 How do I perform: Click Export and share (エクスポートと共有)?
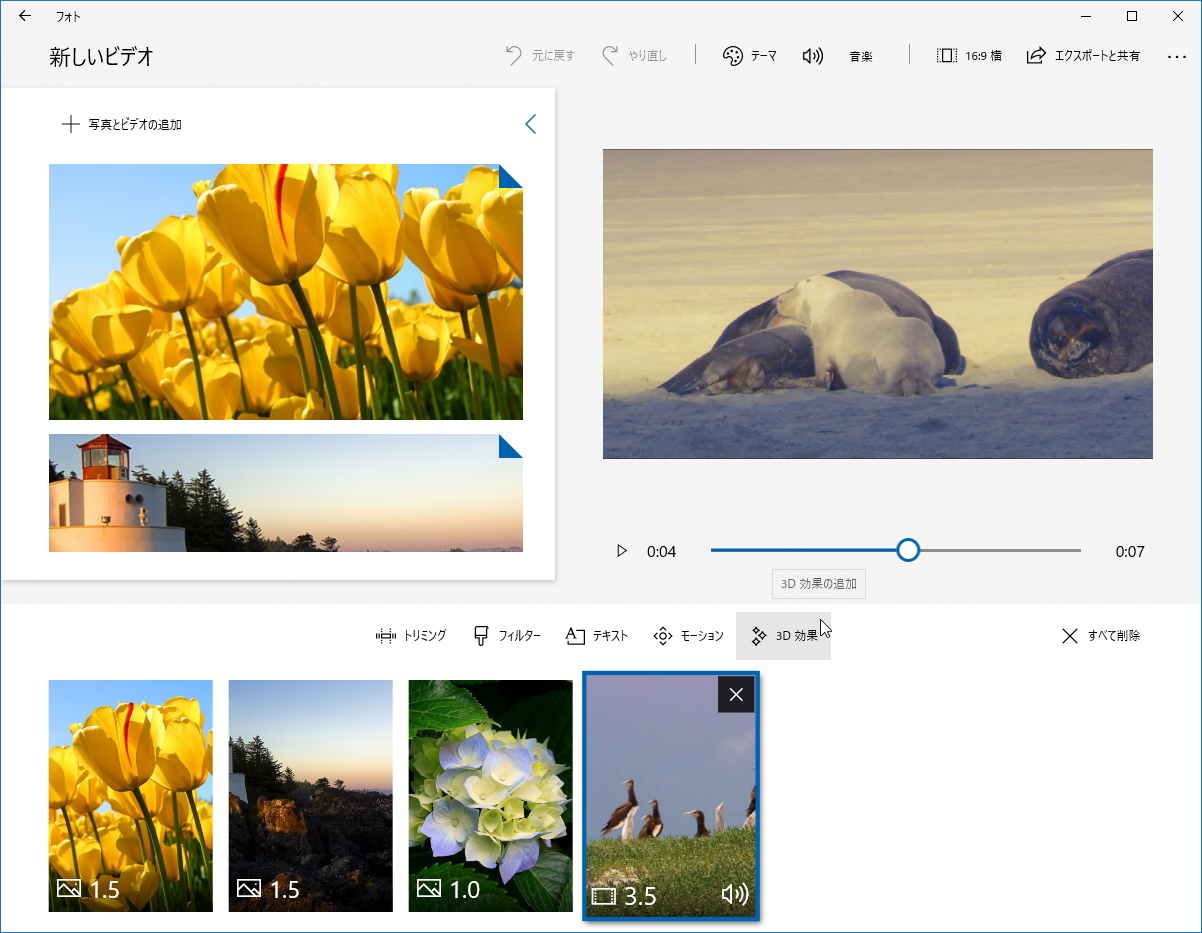pyautogui.click(x=1084, y=56)
